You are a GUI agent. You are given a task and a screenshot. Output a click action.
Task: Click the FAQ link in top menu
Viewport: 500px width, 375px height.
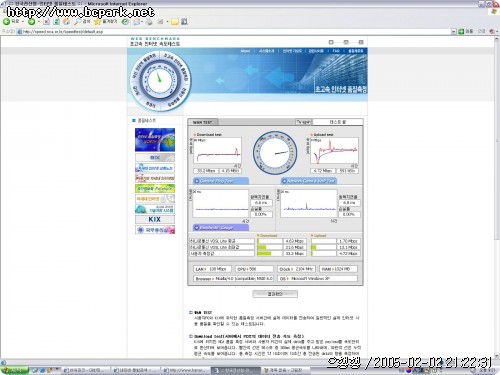tap(336, 51)
